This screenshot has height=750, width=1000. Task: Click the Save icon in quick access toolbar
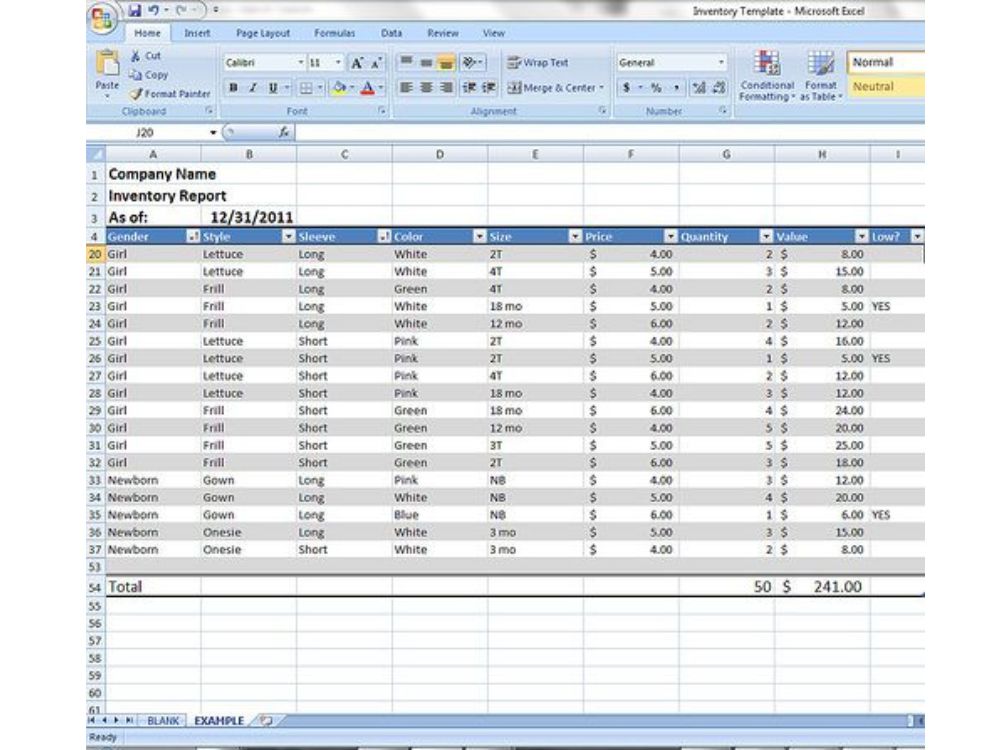(x=135, y=10)
